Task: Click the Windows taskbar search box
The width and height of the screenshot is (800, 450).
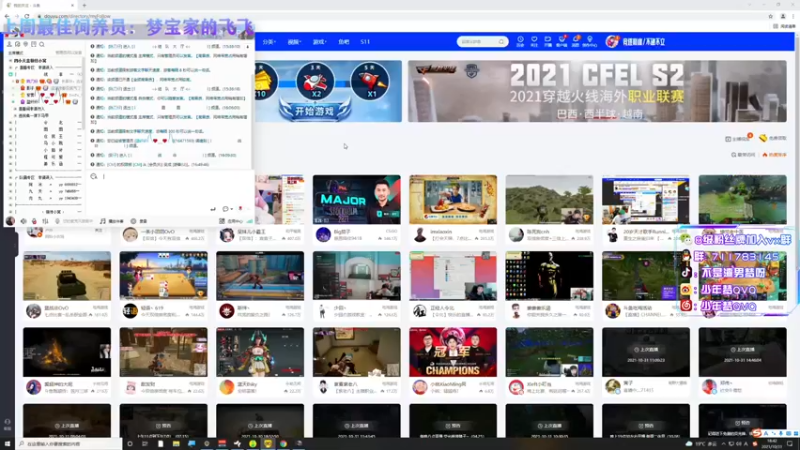Action: click(x=68, y=444)
